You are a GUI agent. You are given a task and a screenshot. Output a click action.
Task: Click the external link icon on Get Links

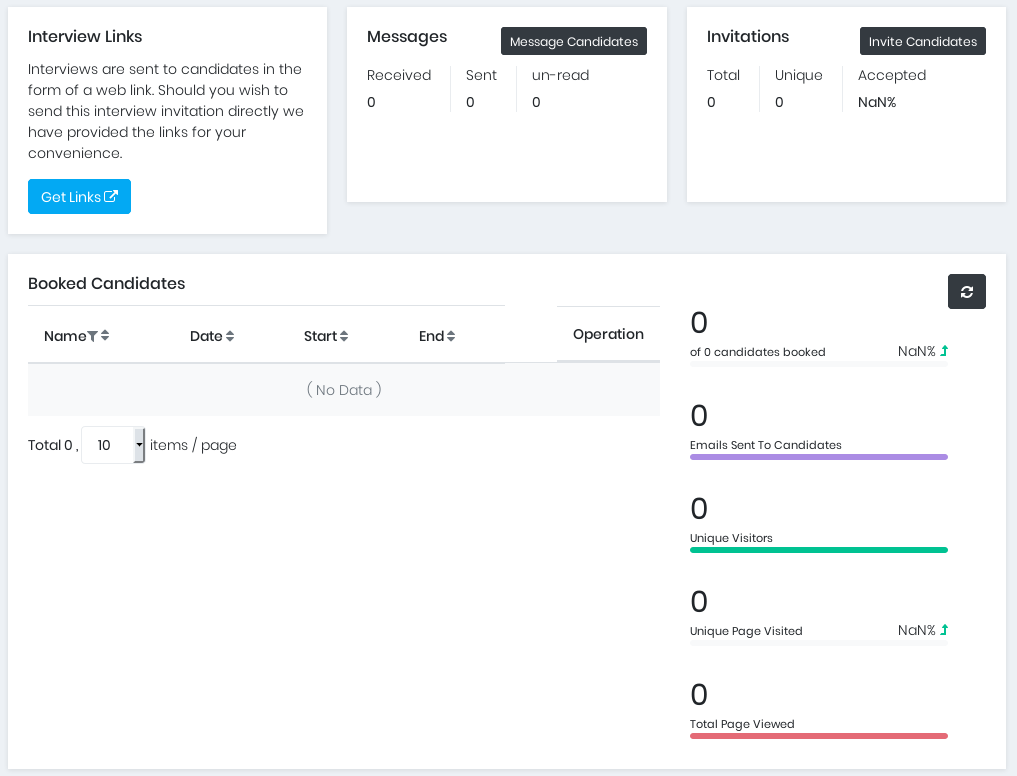pyautogui.click(x=111, y=197)
